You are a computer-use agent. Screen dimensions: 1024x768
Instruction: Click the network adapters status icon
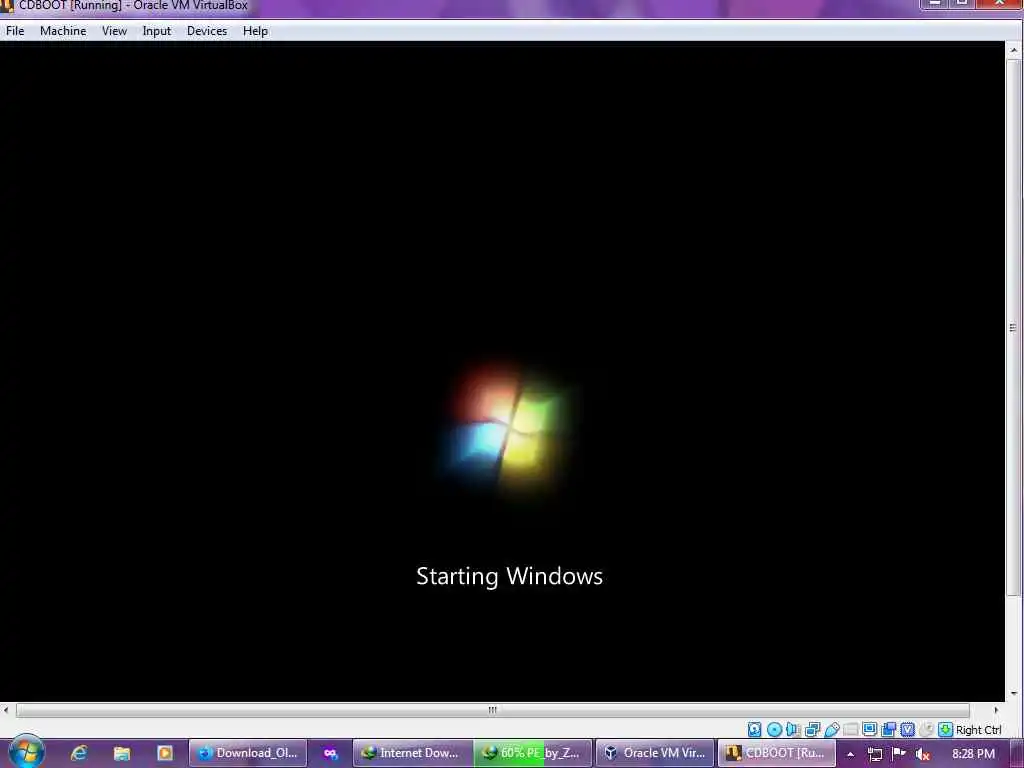(x=812, y=729)
